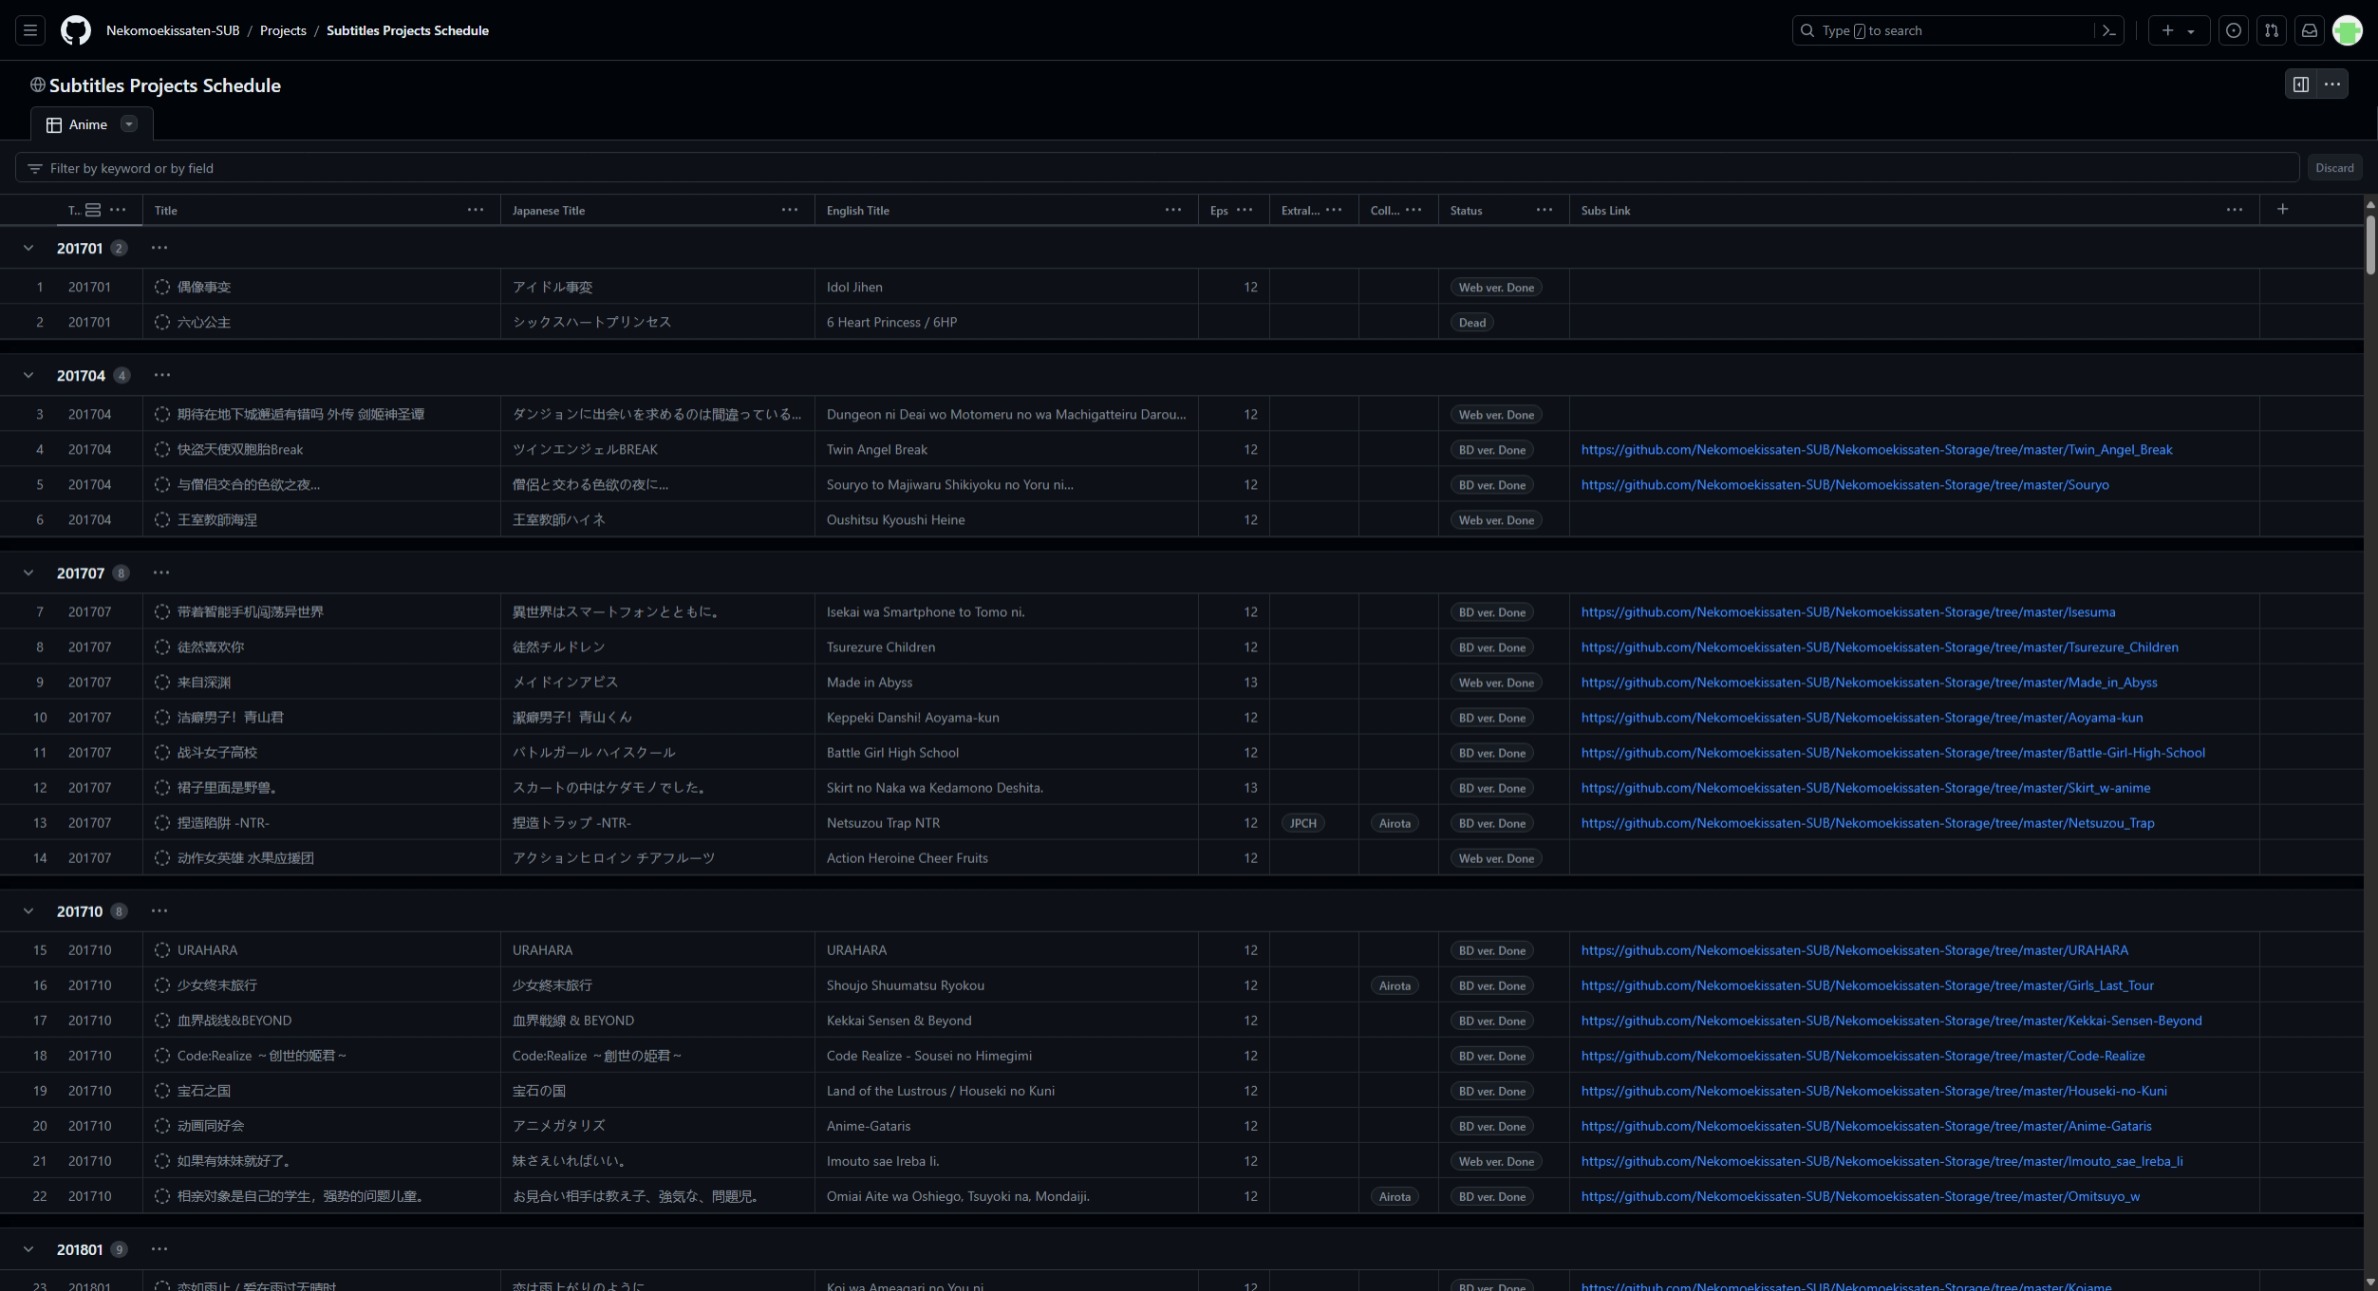Click the draft icon beside URAHARA title
This screenshot has height=1291, width=2378.
162,950
